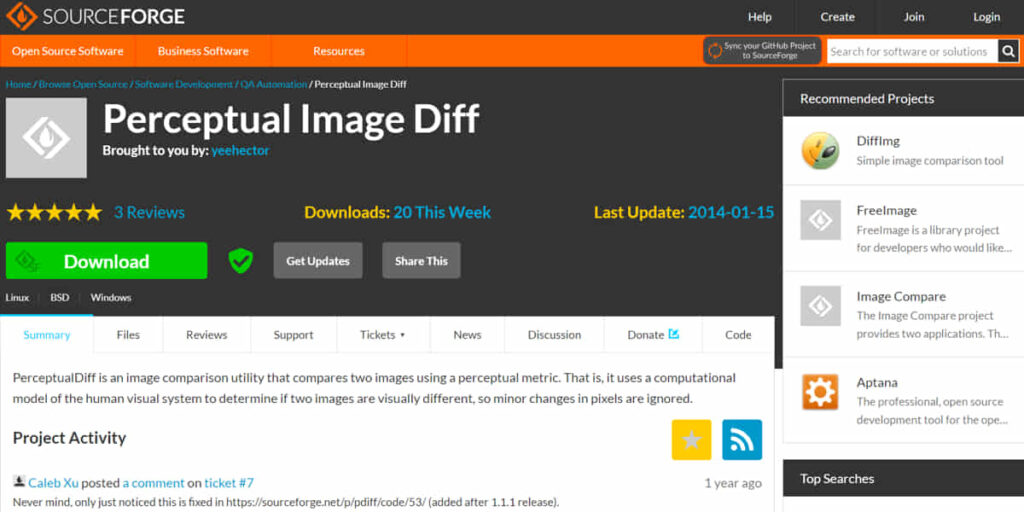Click the Browse Open Source breadcrumb
The image size is (1024, 512).
tap(83, 84)
